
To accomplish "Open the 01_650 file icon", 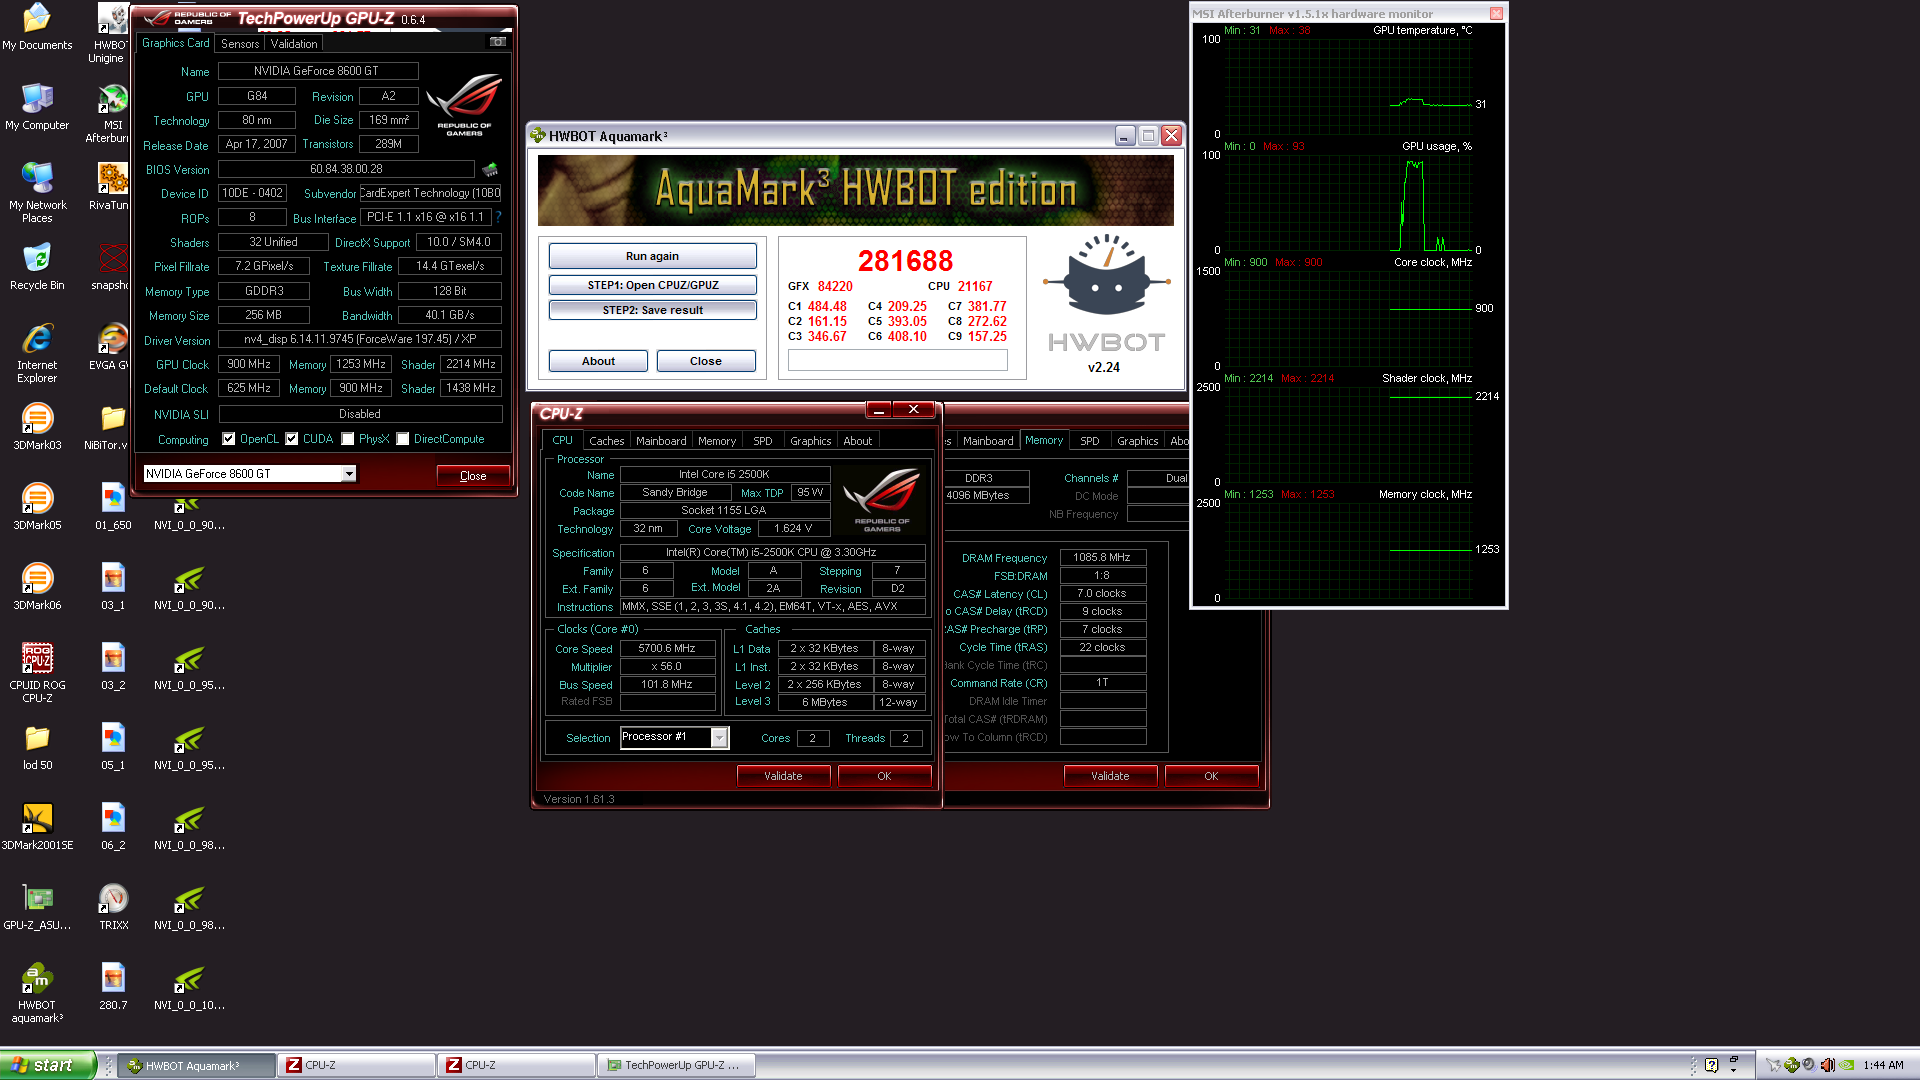I will (113, 507).
